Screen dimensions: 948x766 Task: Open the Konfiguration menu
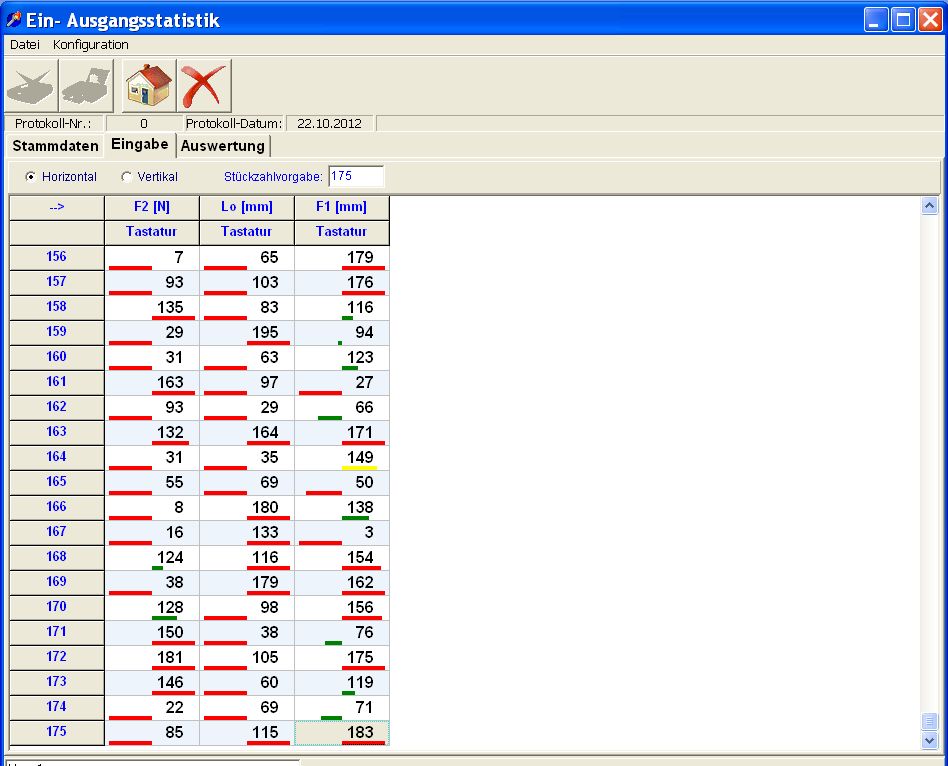click(90, 45)
